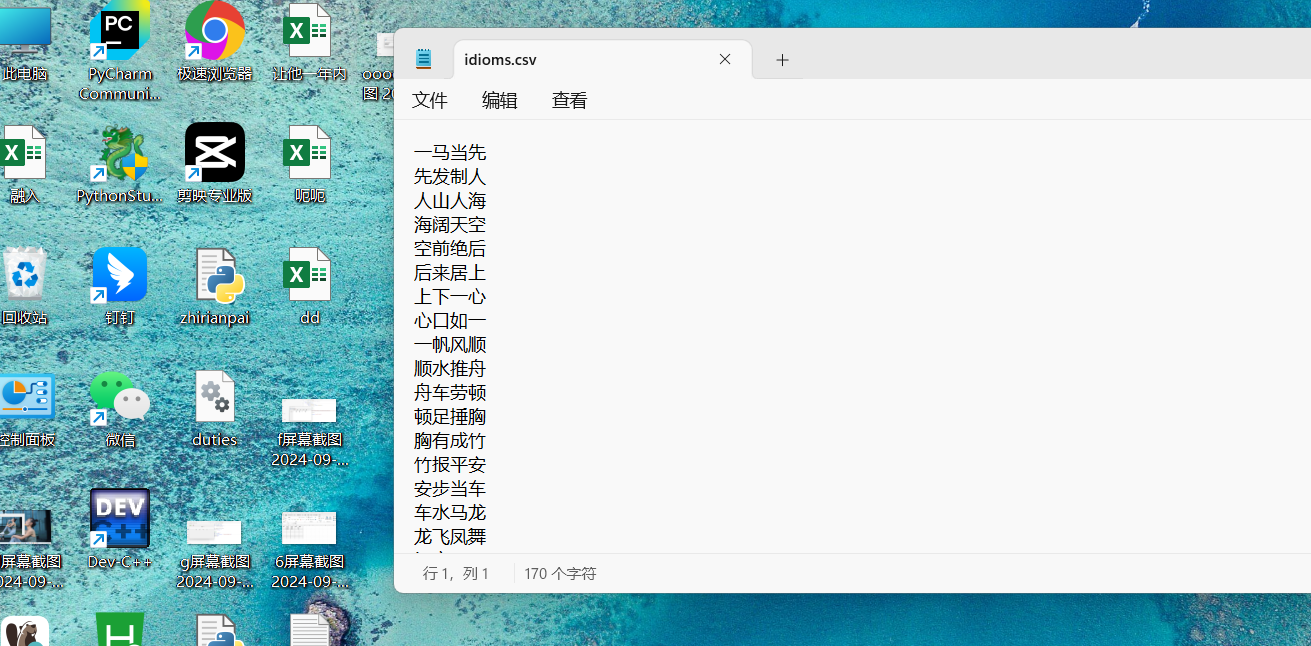Screen dimensions: 1311x646
Task: Select the 钉钉 desktop shortcut
Action: pyautogui.click(x=119, y=287)
